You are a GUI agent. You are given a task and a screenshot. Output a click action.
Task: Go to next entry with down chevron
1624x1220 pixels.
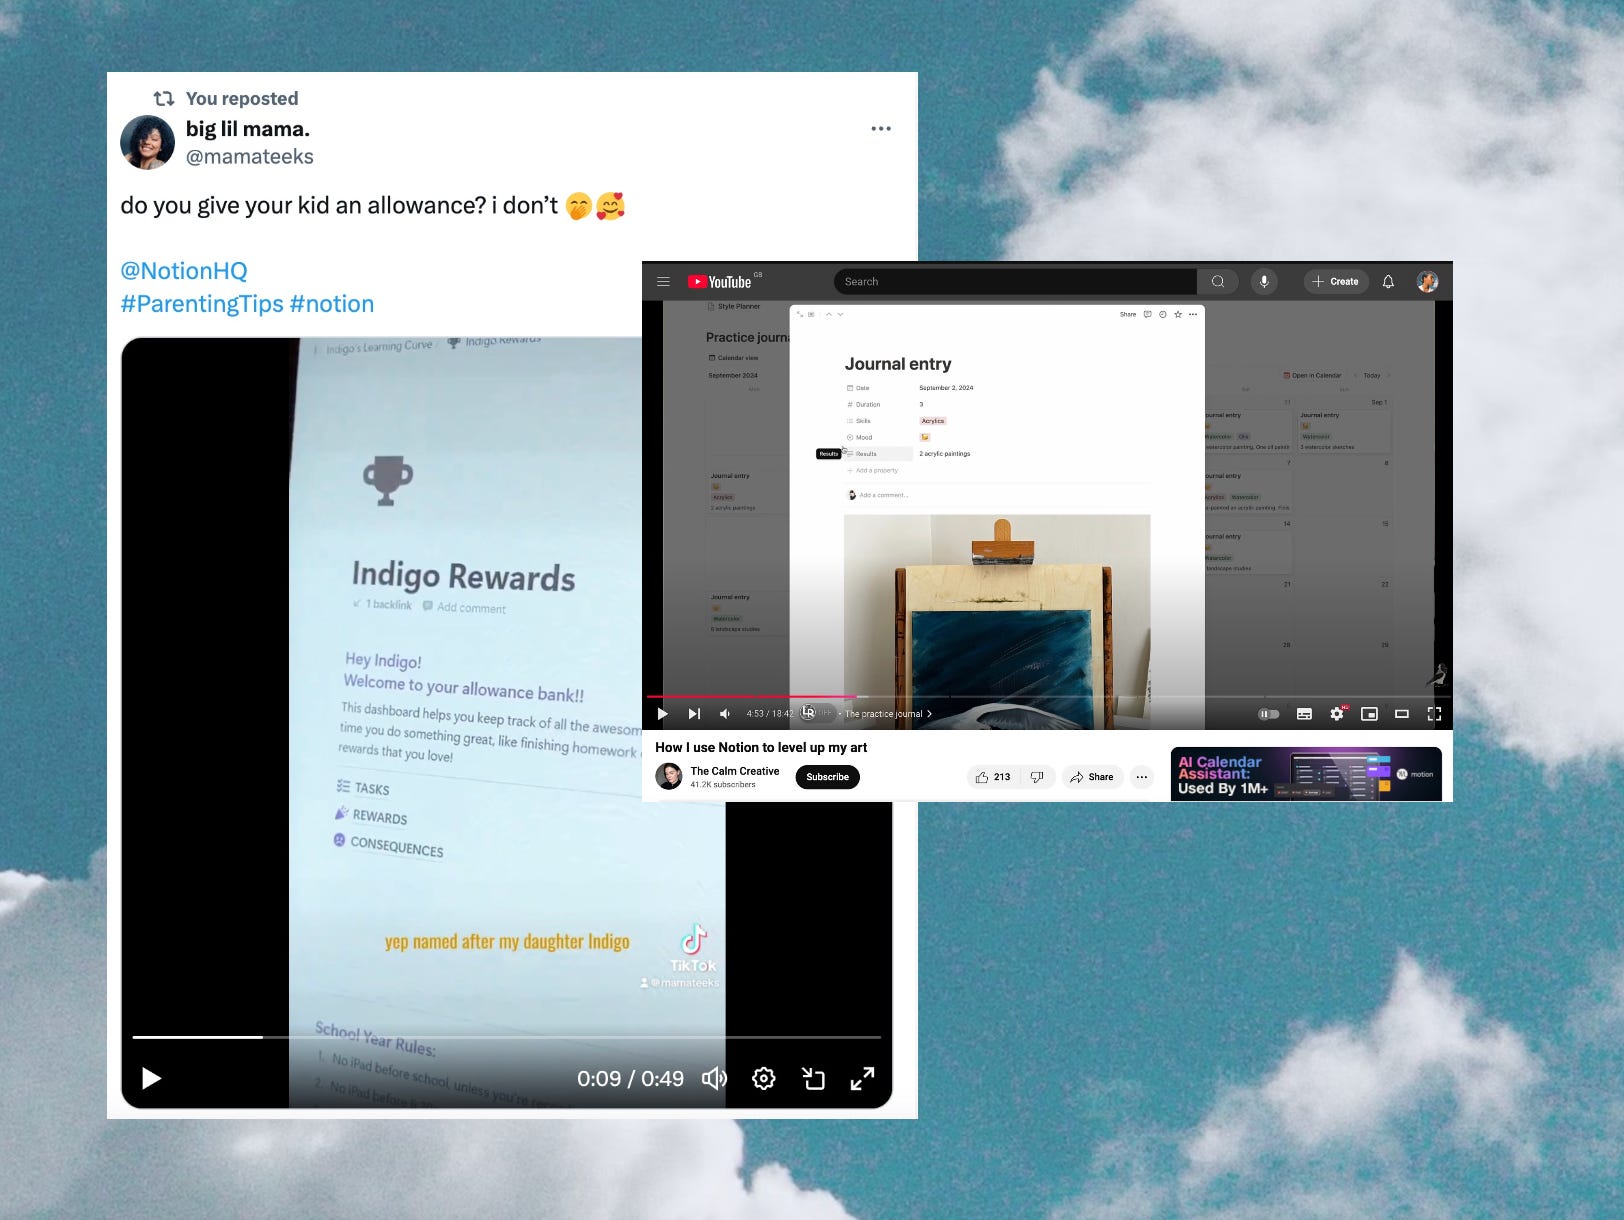pyautogui.click(x=840, y=314)
